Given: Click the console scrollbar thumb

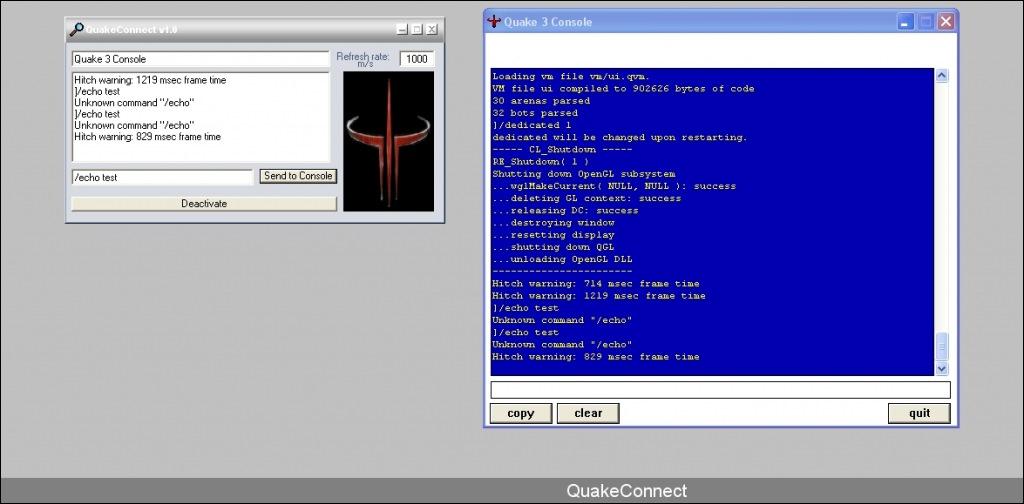Looking at the screenshot, I should point(941,345).
